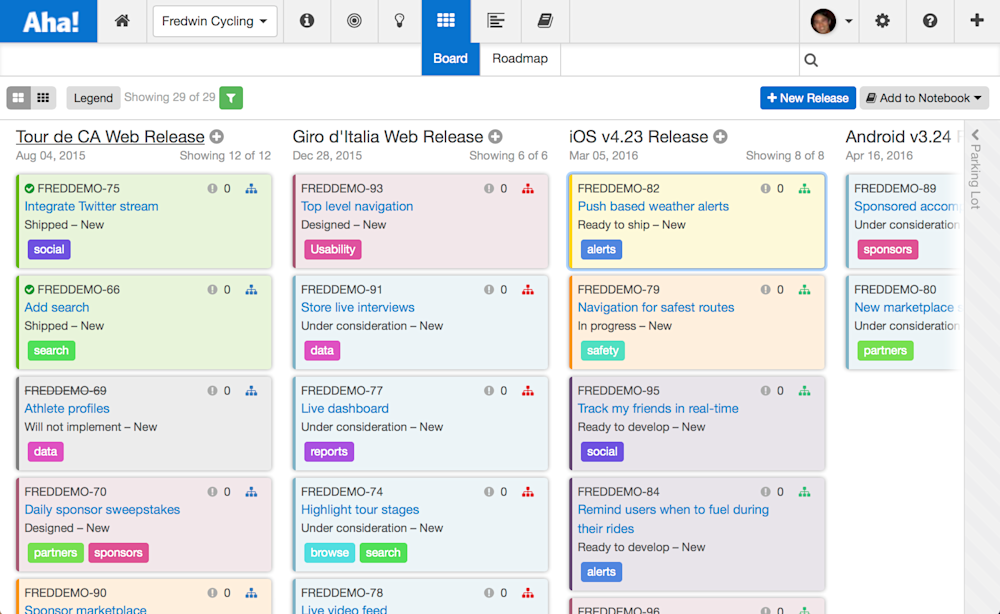Select the Board tab
The height and width of the screenshot is (614, 1000).
point(450,59)
